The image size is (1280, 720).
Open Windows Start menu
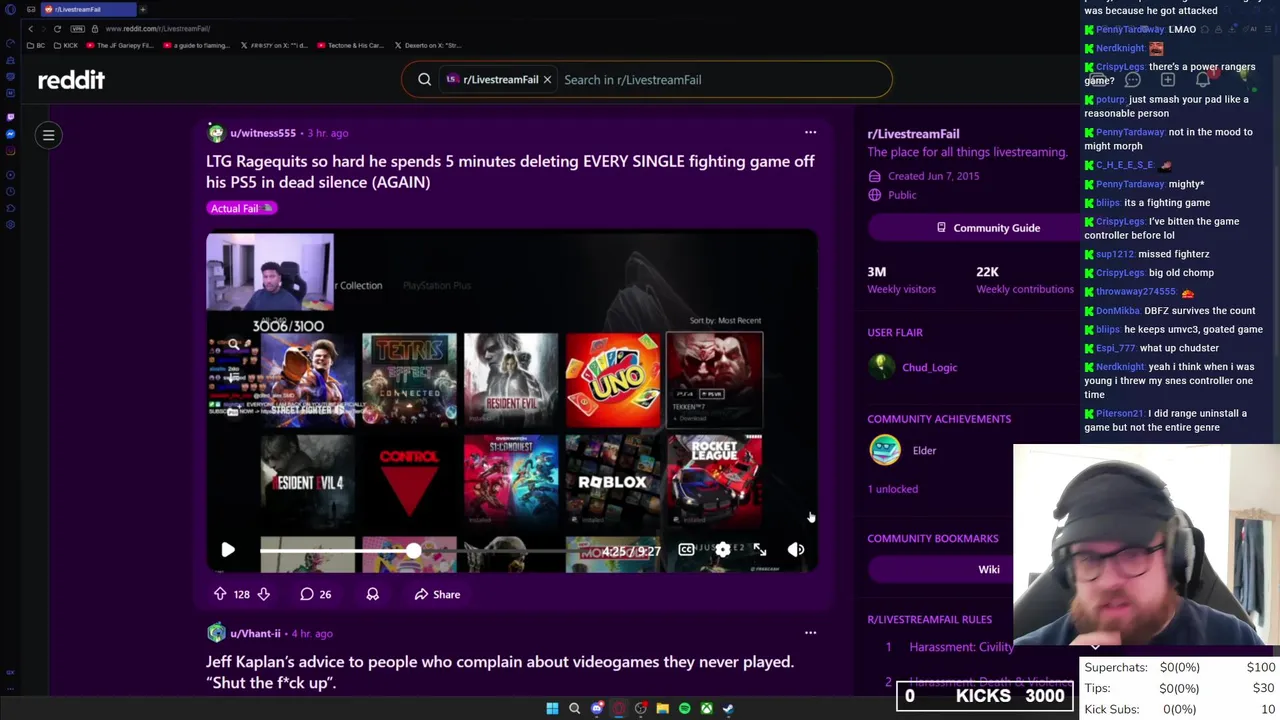click(x=552, y=708)
